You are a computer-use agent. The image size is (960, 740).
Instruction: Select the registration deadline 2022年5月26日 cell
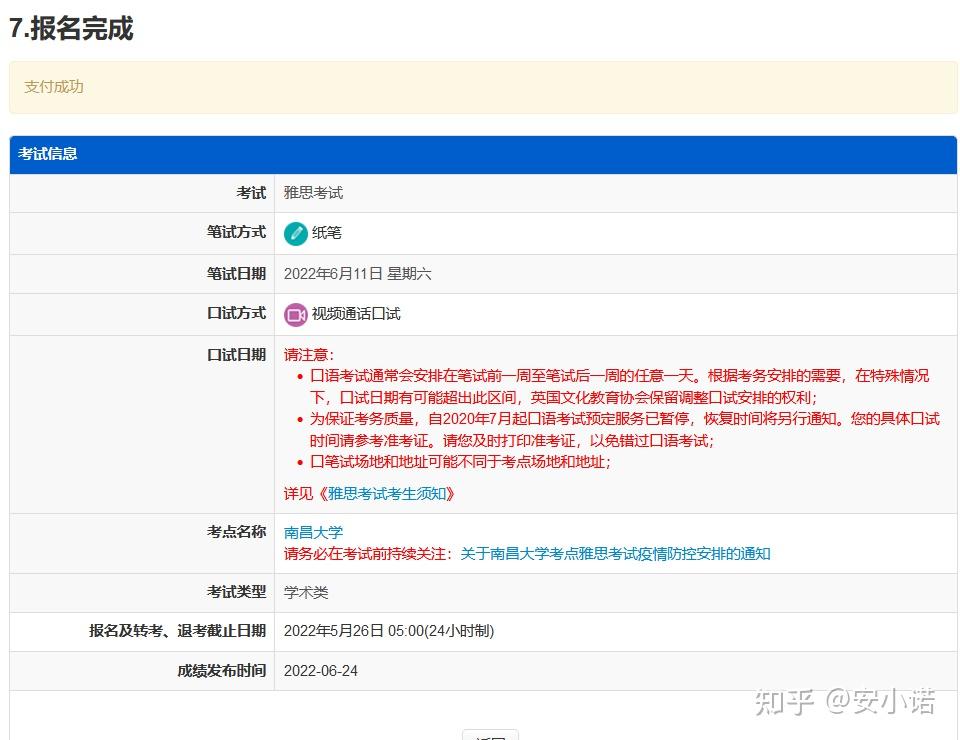point(388,631)
